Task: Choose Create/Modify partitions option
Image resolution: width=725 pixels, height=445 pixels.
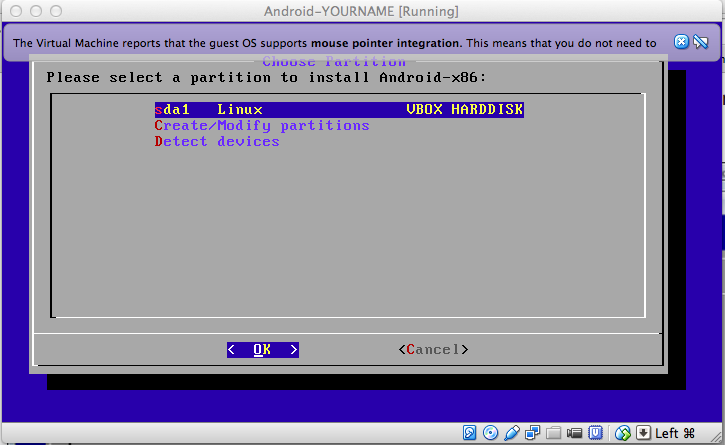Action: (x=262, y=126)
